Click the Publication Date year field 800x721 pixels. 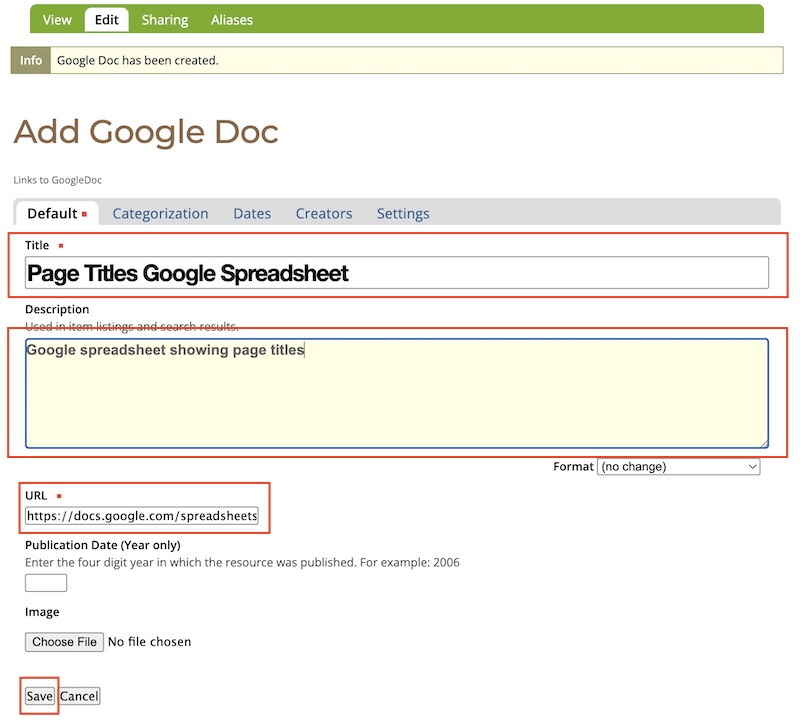(x=44, y=582)
